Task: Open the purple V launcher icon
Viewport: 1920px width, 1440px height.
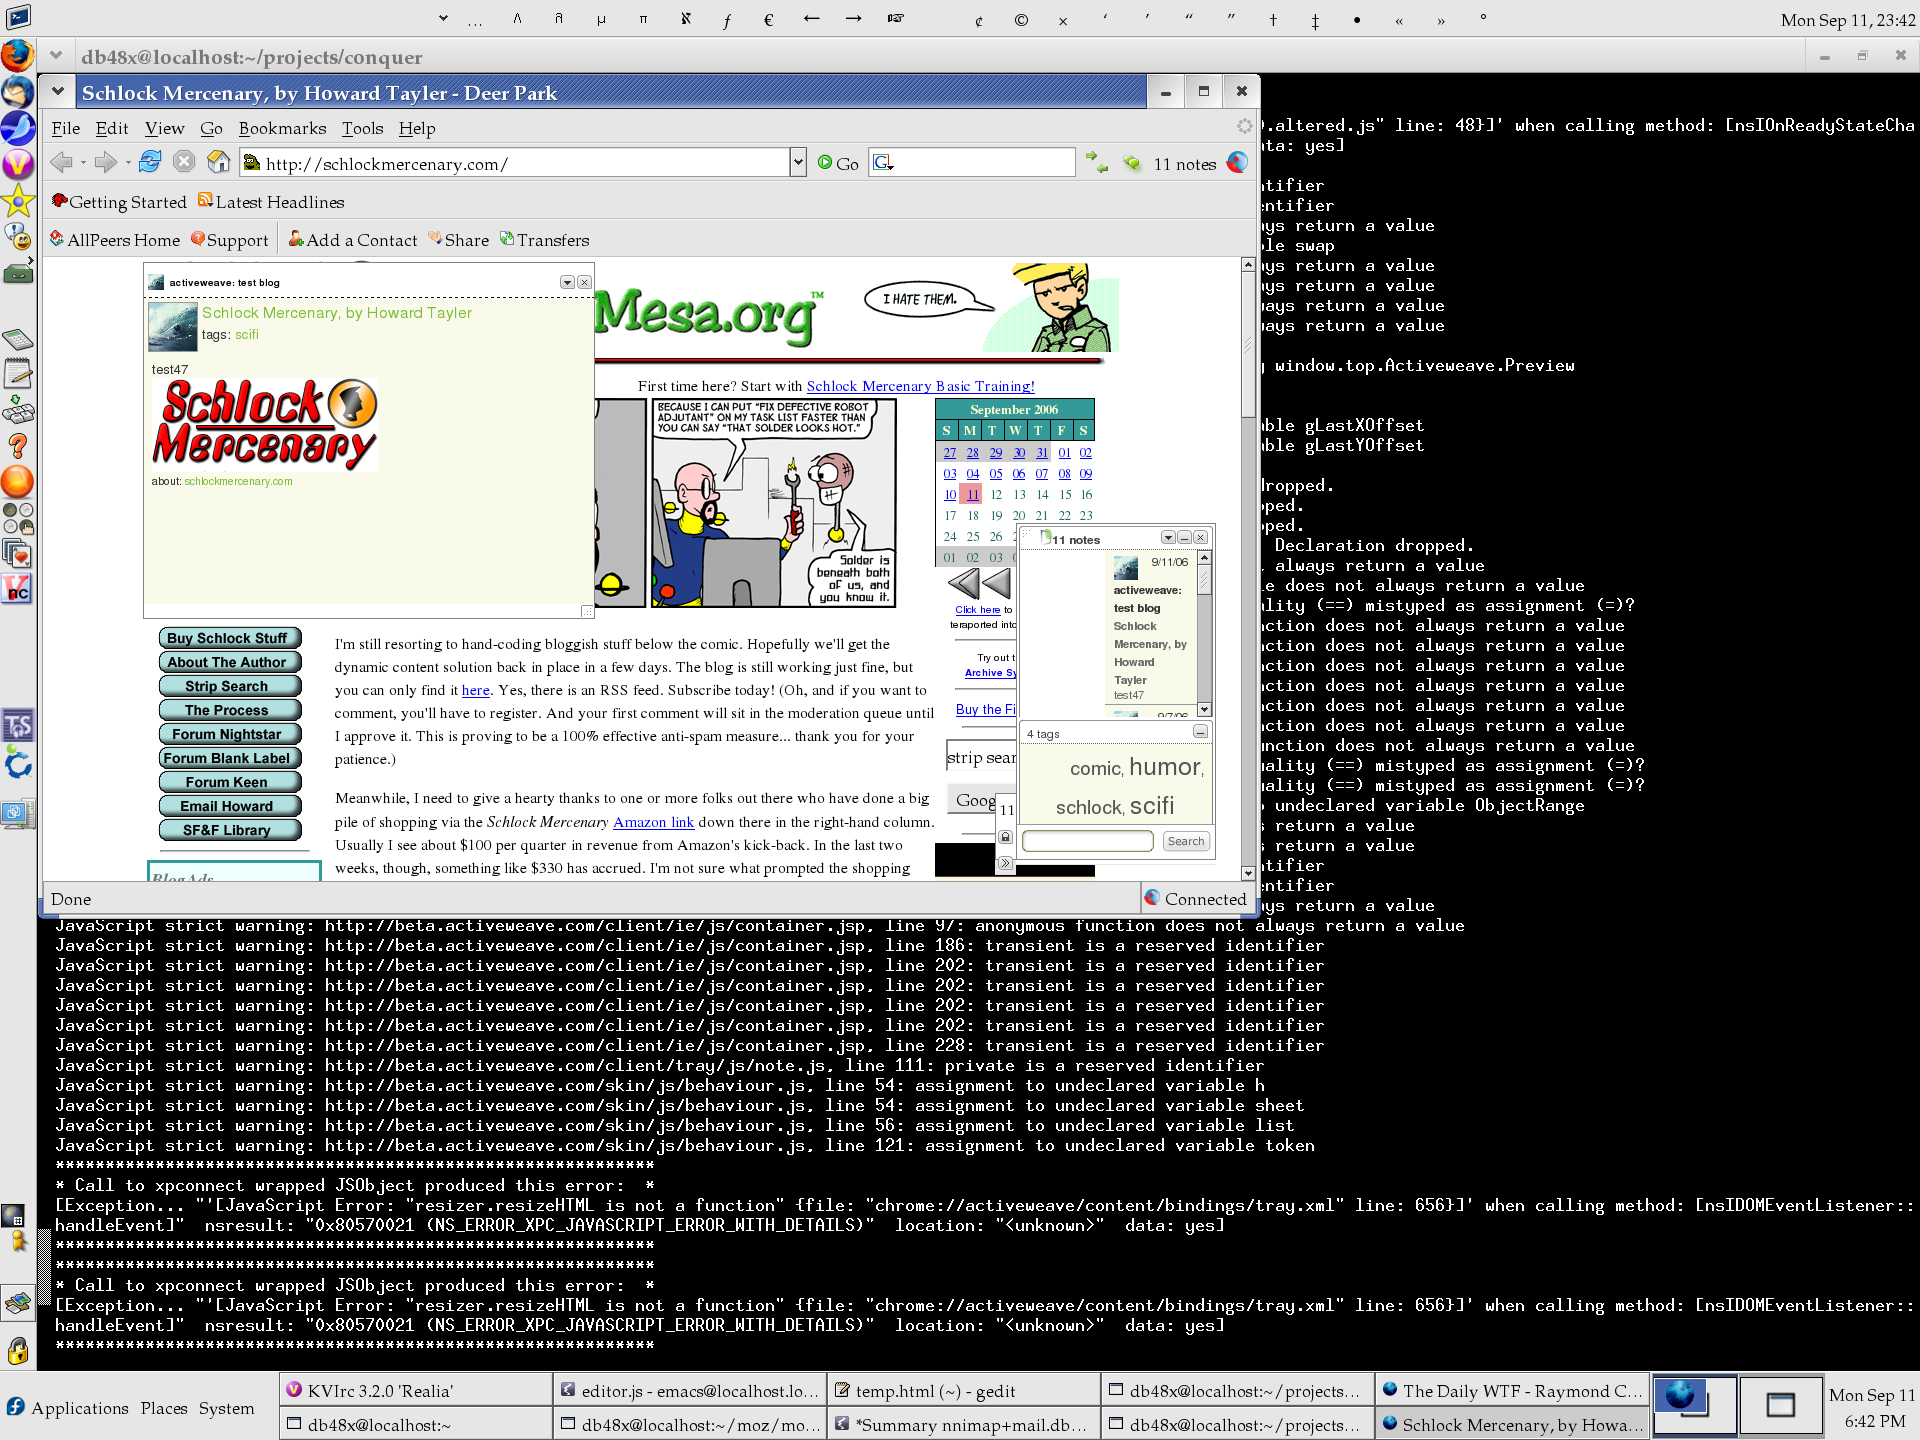Action: pos(17,164)
